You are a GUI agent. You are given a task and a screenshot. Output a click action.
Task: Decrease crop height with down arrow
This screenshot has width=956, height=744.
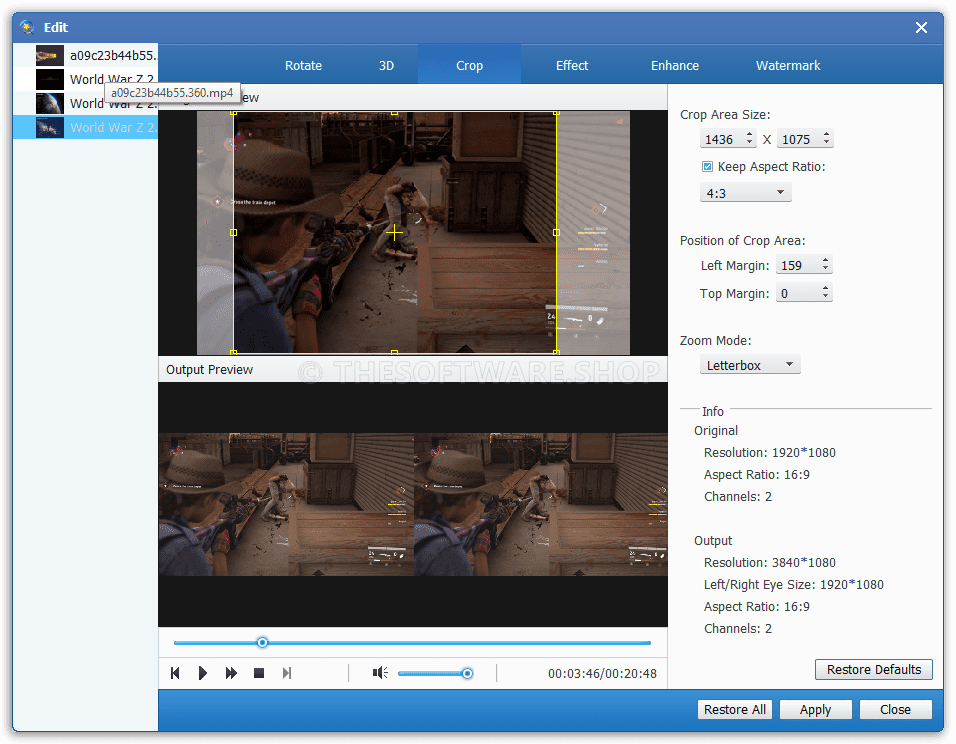click(x=827, y=143)
